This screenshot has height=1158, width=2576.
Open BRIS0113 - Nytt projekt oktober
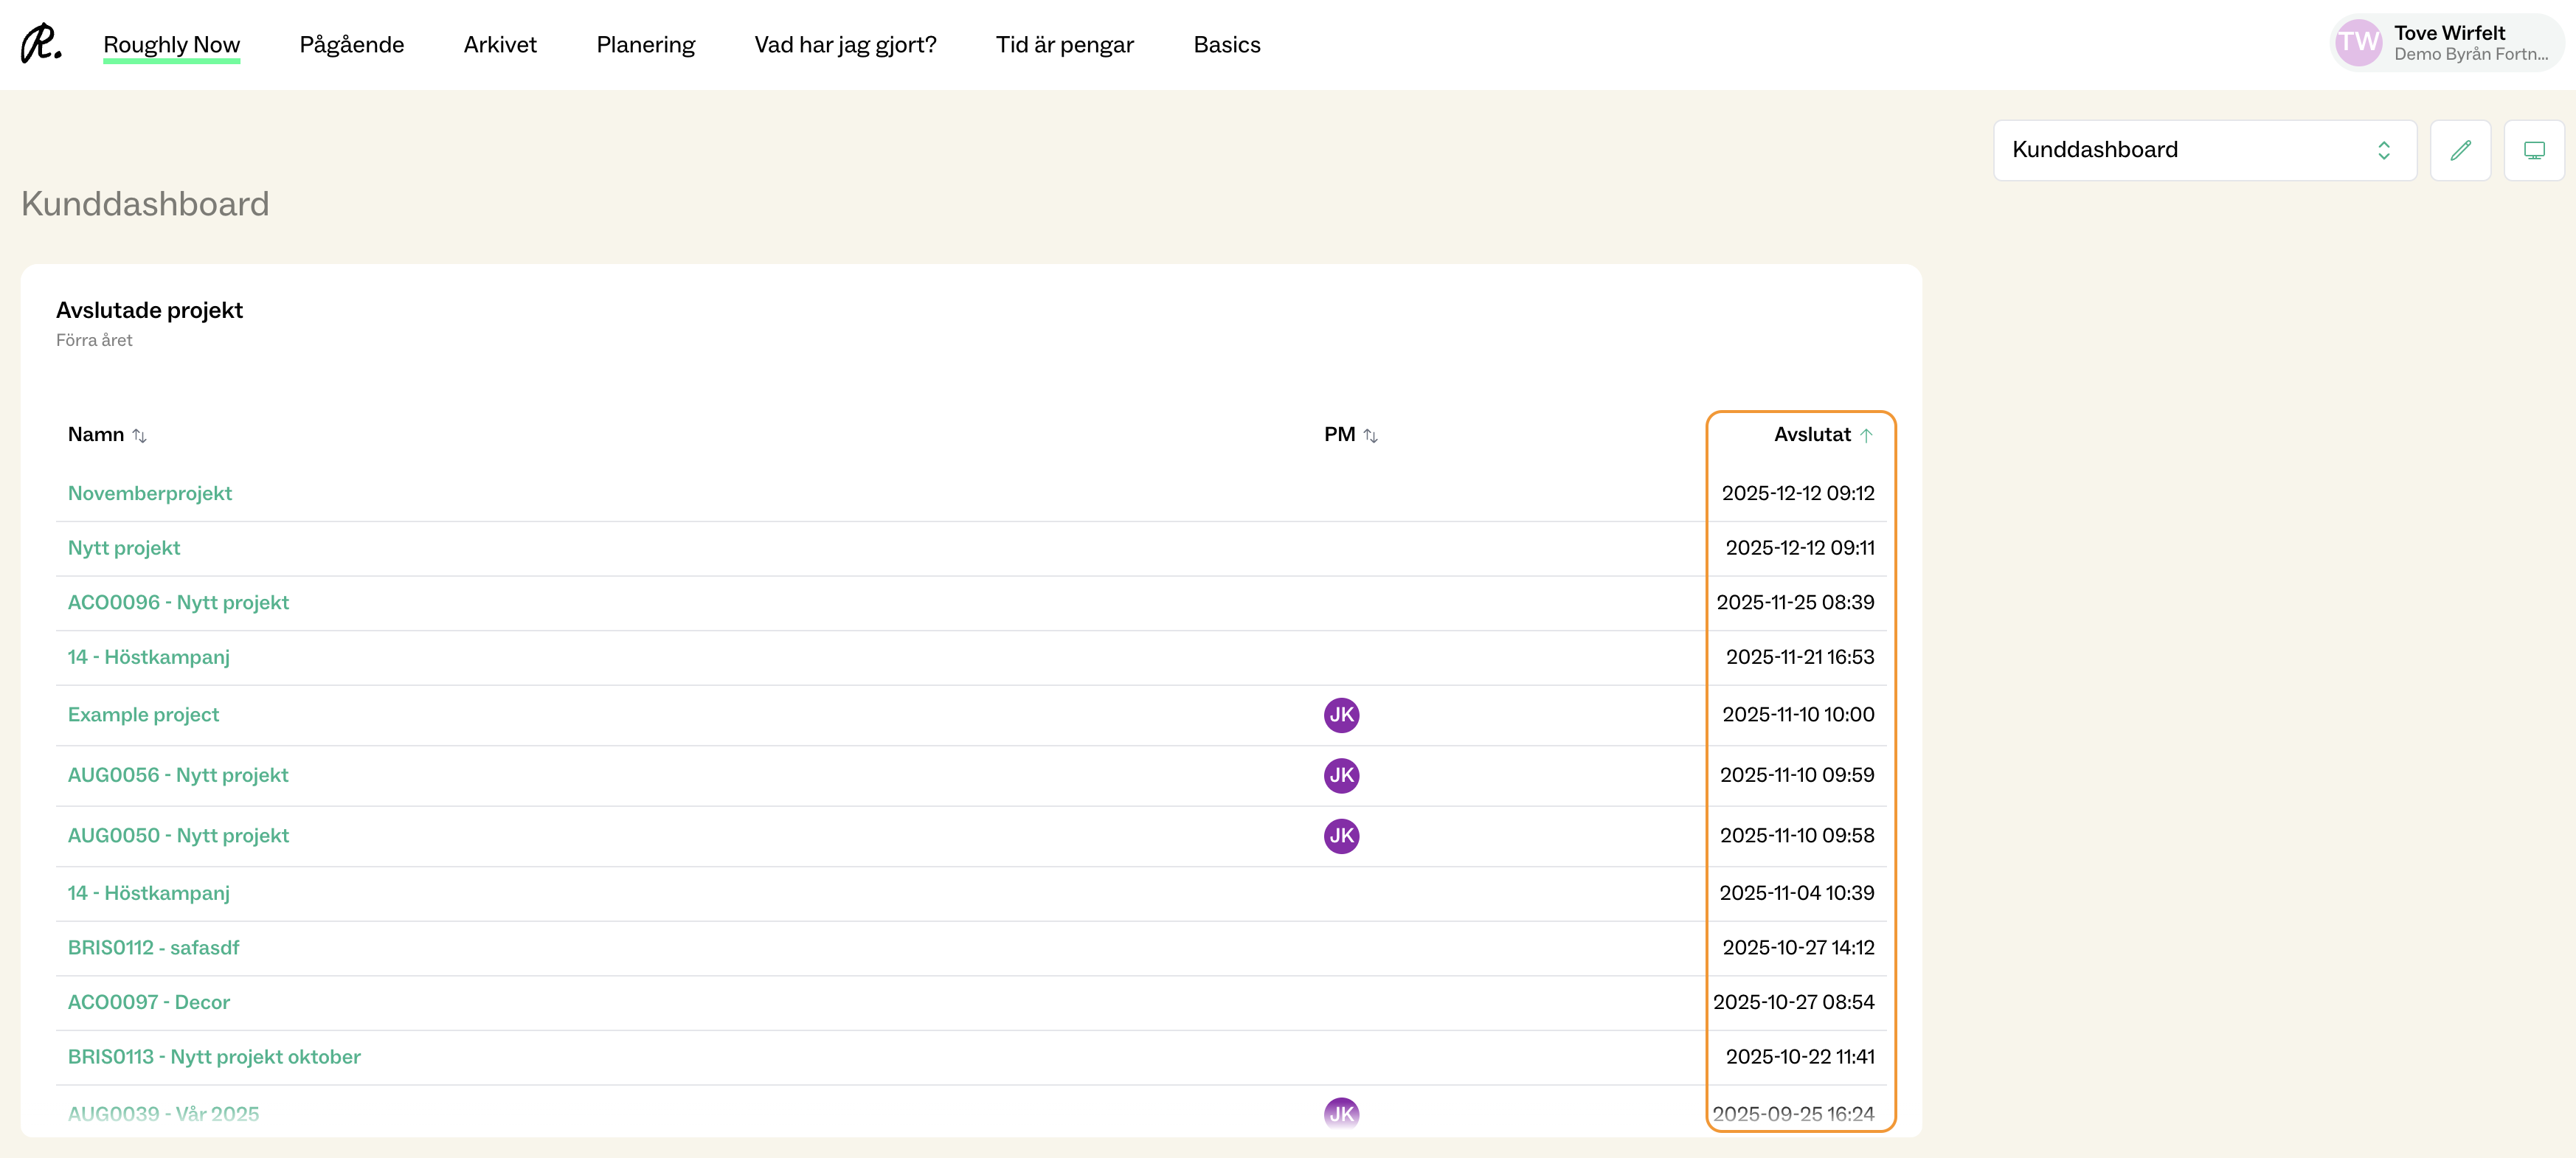(x=214, y=1057)
